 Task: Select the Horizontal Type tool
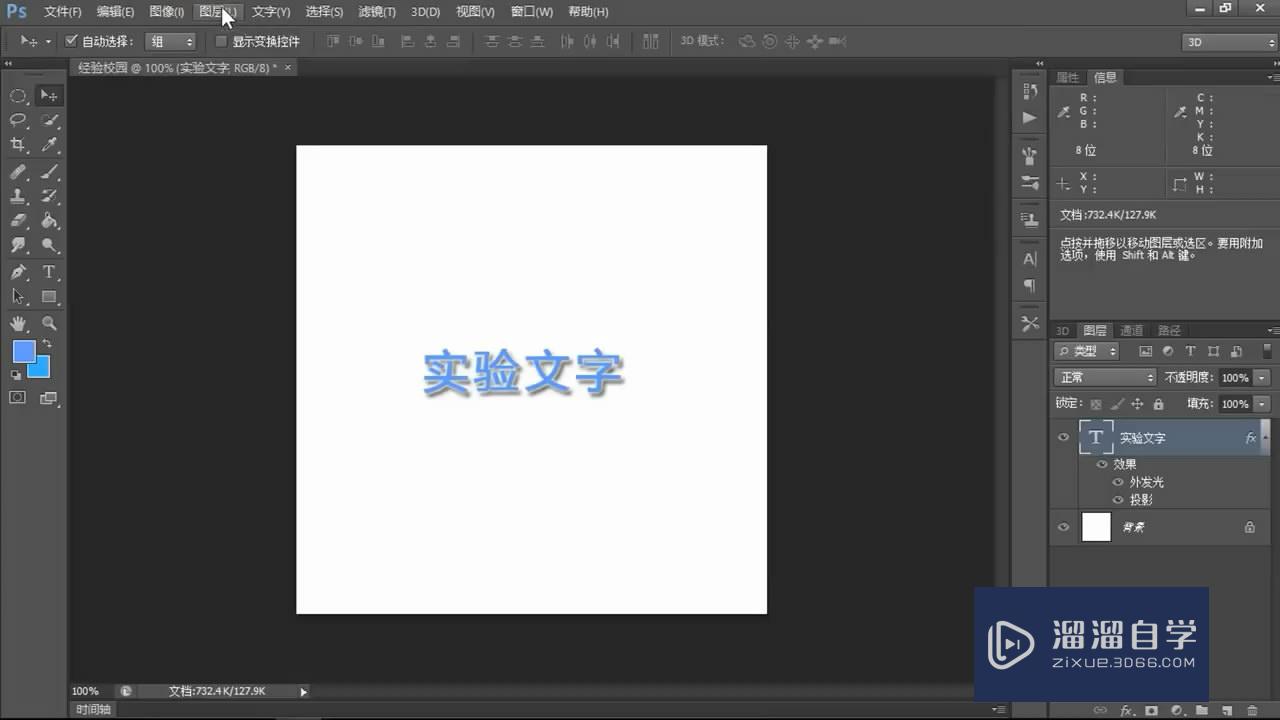(49, 272)
